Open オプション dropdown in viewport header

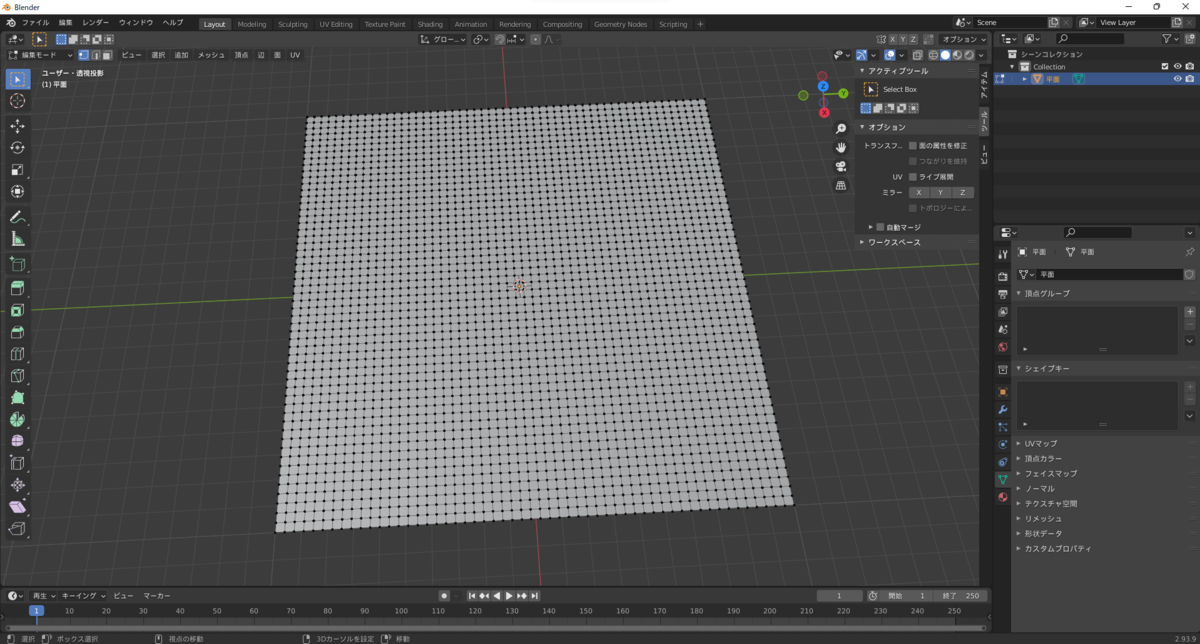(965, 39)
